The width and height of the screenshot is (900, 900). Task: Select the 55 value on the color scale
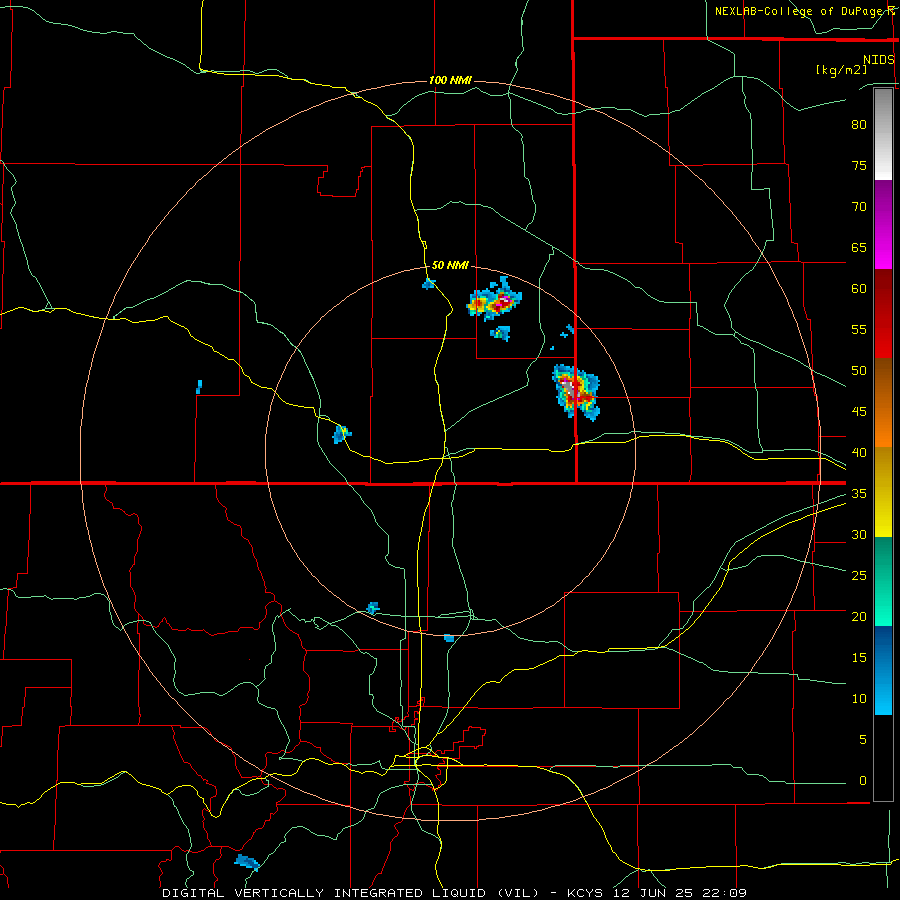(859, 329)
